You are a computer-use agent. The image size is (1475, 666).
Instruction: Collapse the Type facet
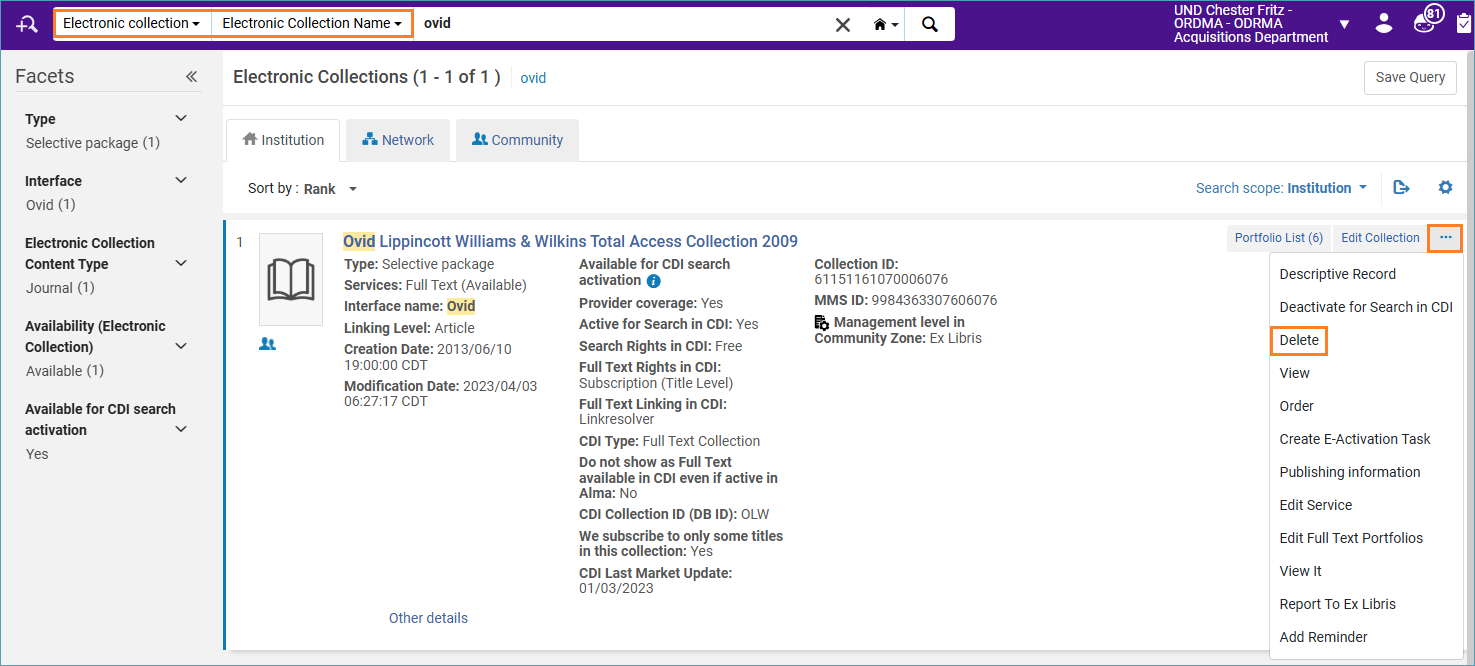point(181,118)
